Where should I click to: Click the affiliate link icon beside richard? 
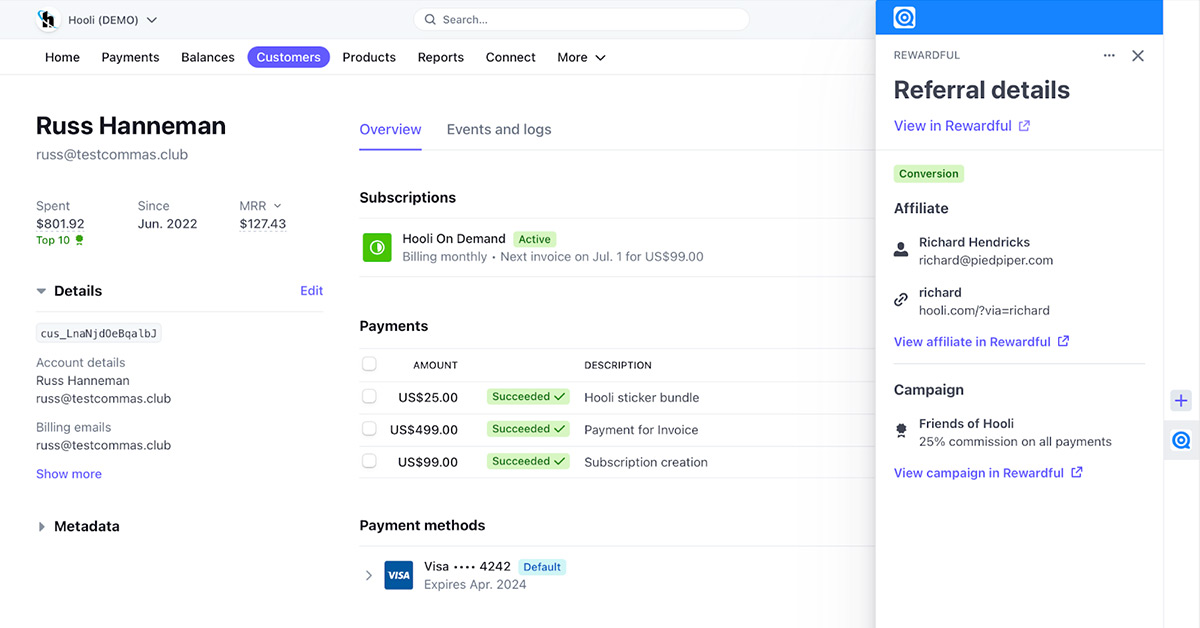tap(901, 300)
